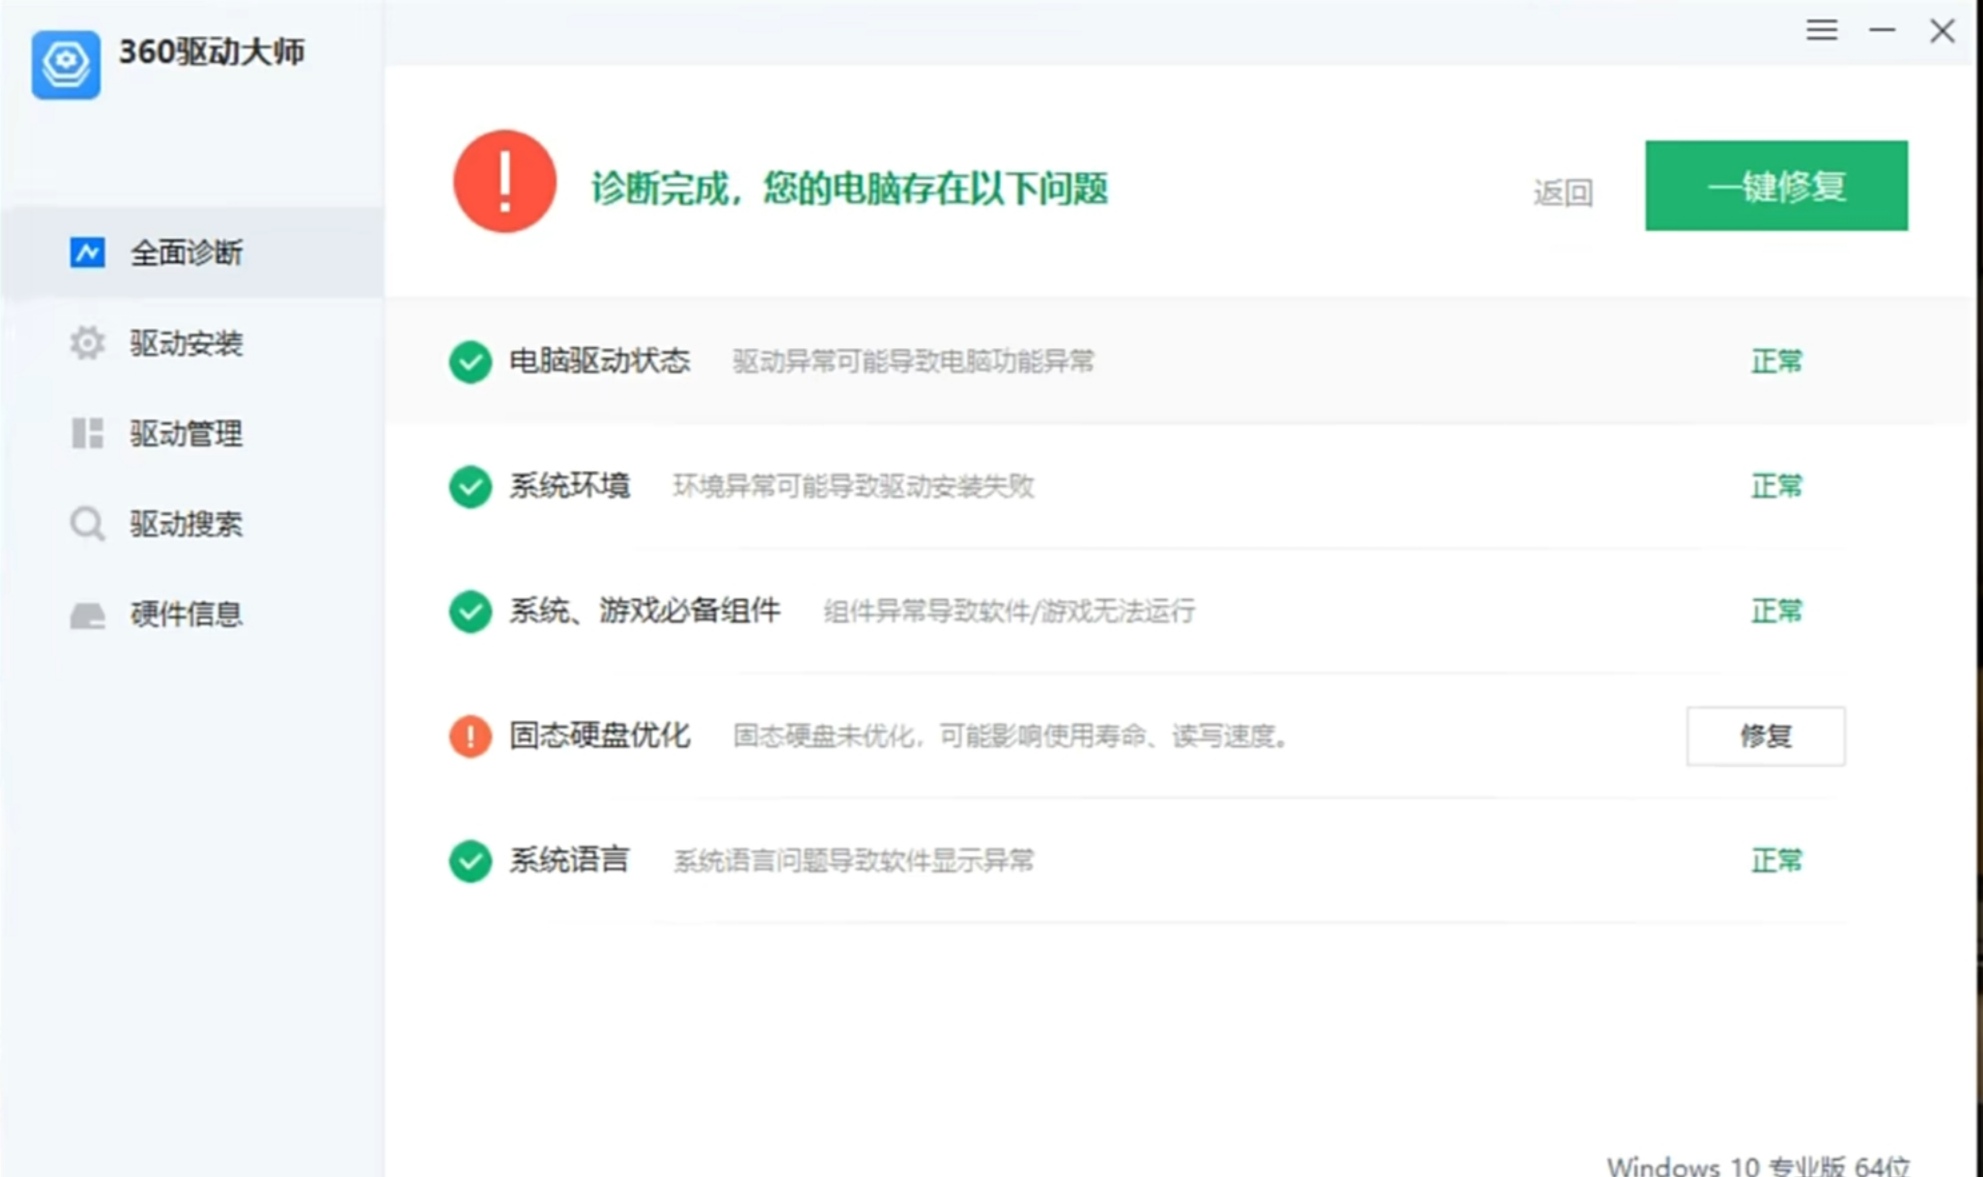This screenshot has width=1983, height=1177.
Task: Click the 全面诊断 chart icon in sidebar
Action: (x=87, y=252)
